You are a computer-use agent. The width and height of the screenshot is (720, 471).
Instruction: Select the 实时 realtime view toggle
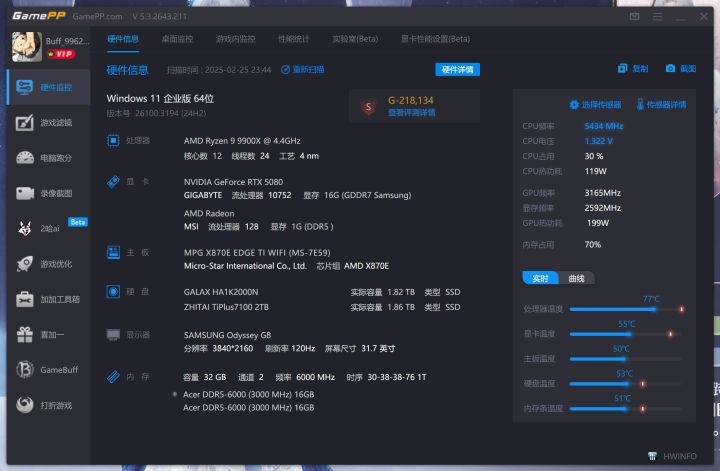[540, 278]
